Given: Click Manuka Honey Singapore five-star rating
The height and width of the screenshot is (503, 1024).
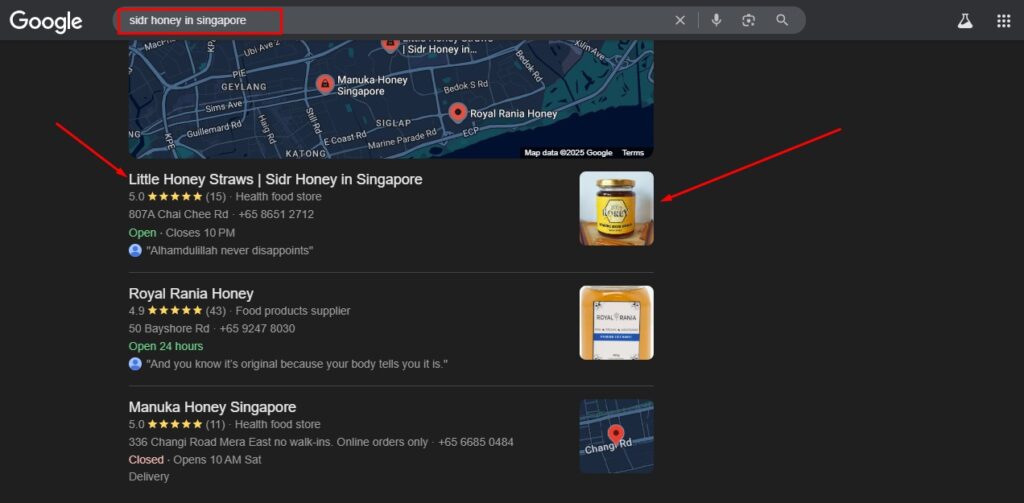Looking at the screenshot, I should click(175, 425).
